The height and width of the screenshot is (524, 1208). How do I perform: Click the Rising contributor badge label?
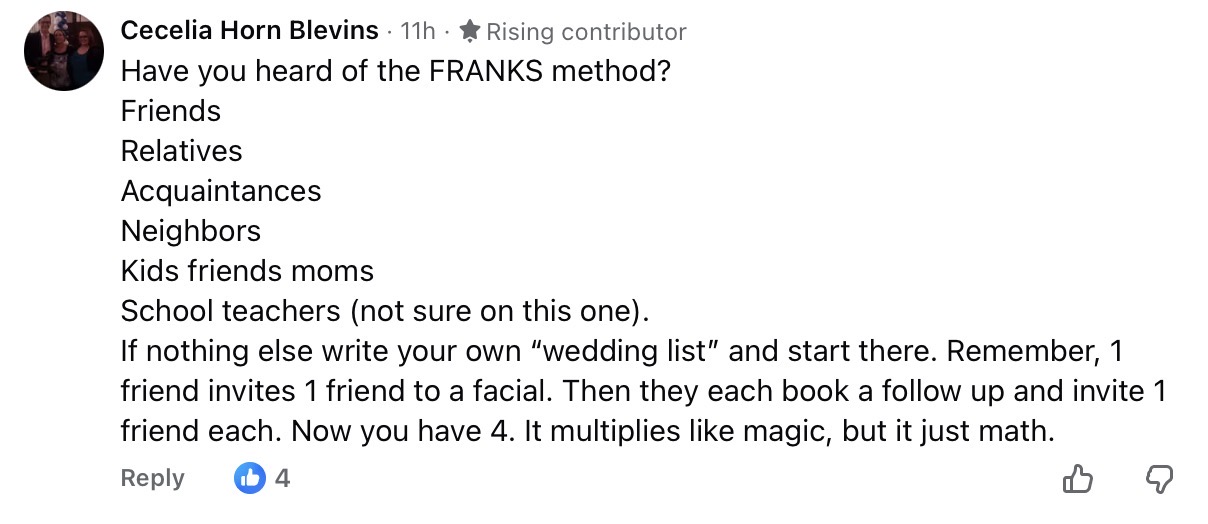pyautogui.click(x=586, y=32)
